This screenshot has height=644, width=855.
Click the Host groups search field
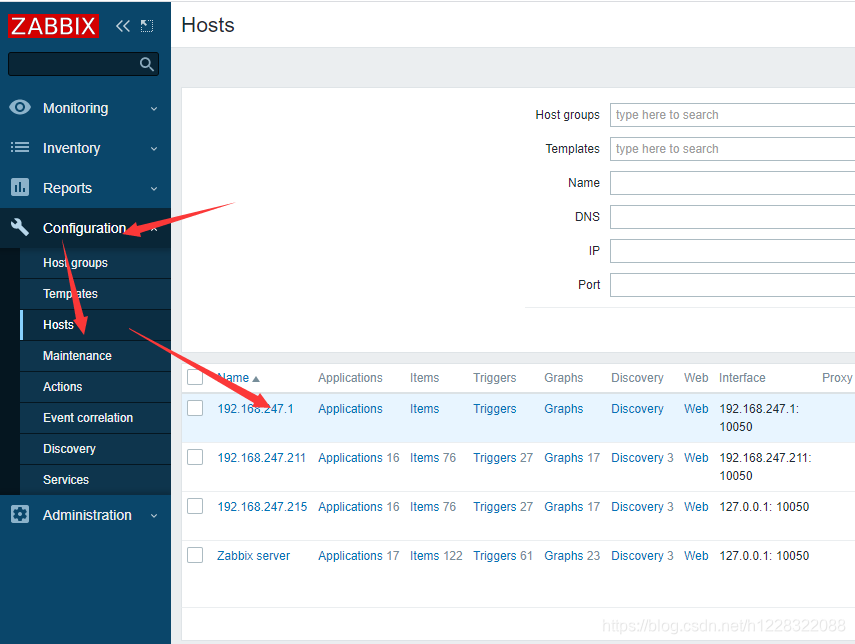(x=732, y=115)
